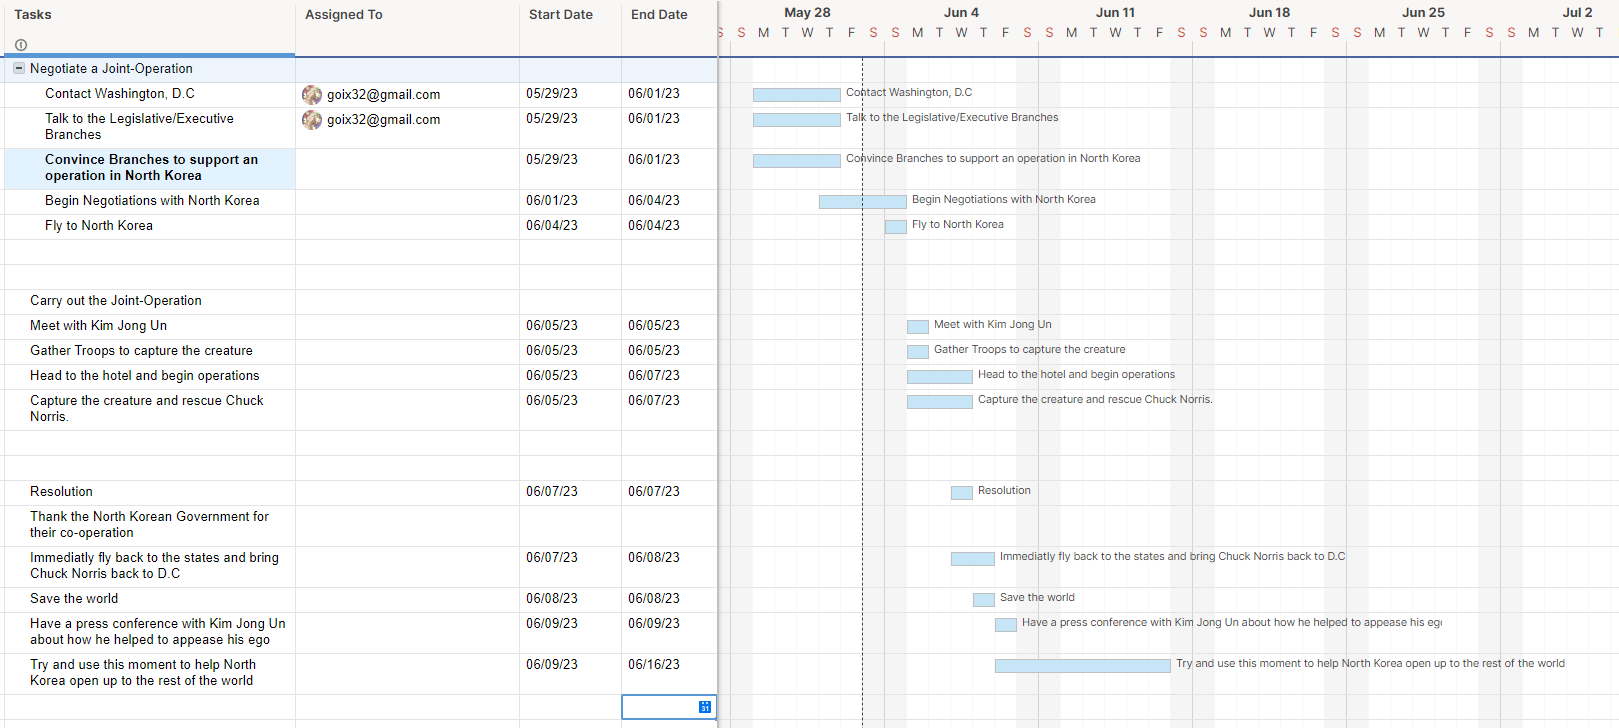This screenshot has height=728, width=1619.
Task: Click the Gantt bar for Convince Branches
Action: 797,161
